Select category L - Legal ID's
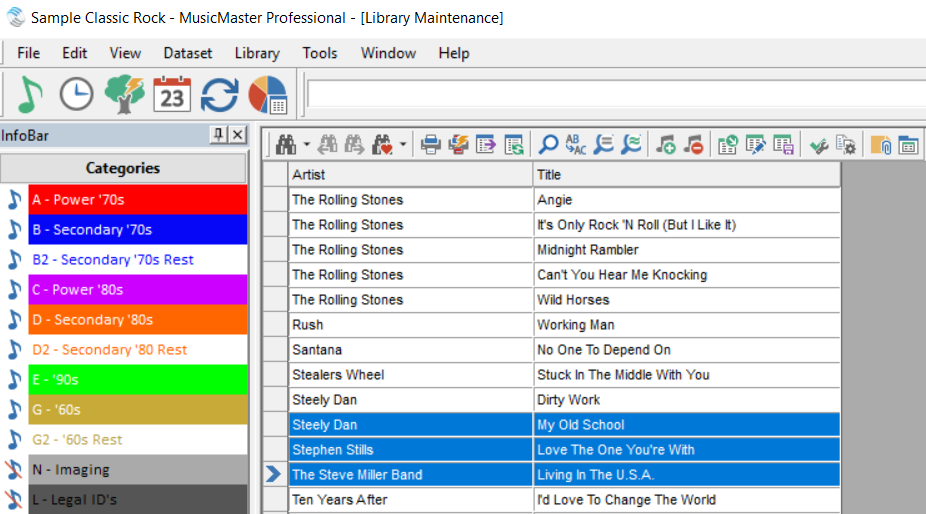The width and height of the screenshot is (926, 514). tap(138, 500)
